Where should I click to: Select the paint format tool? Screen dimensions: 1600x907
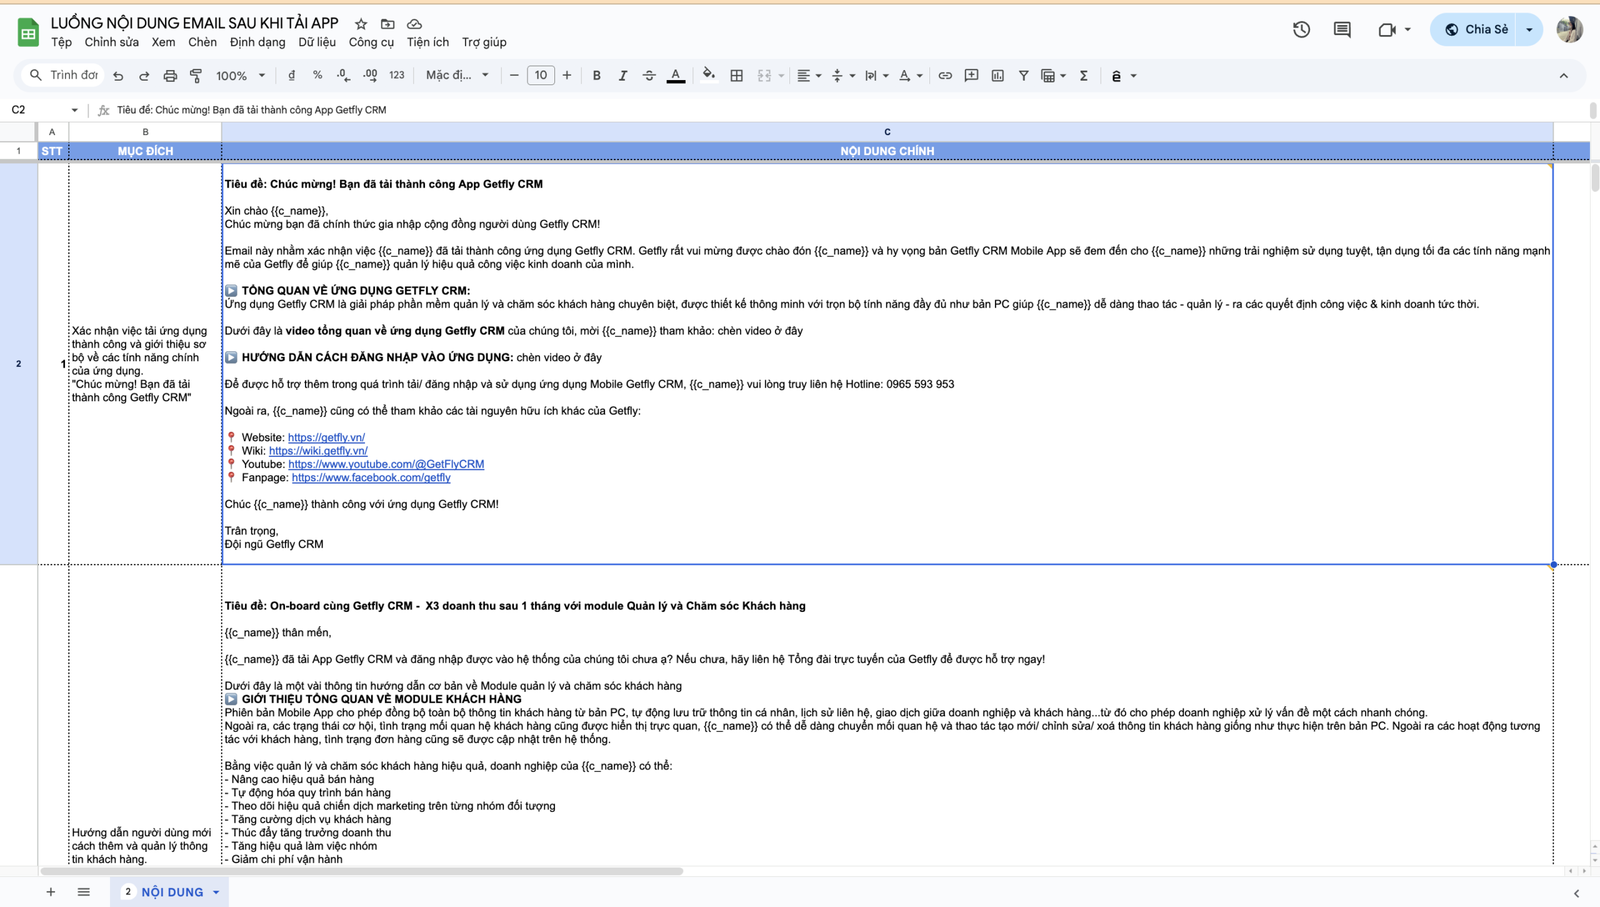[196, 76]
